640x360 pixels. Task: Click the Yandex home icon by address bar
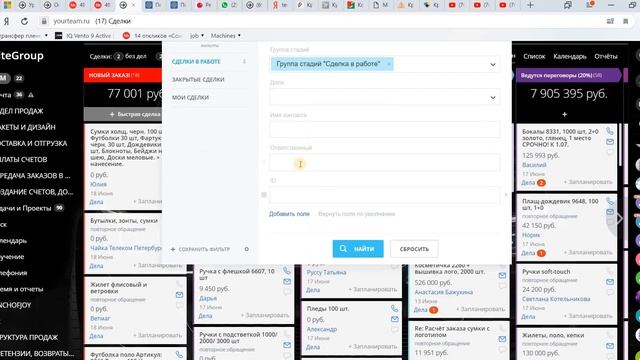(x=6, y=21)
